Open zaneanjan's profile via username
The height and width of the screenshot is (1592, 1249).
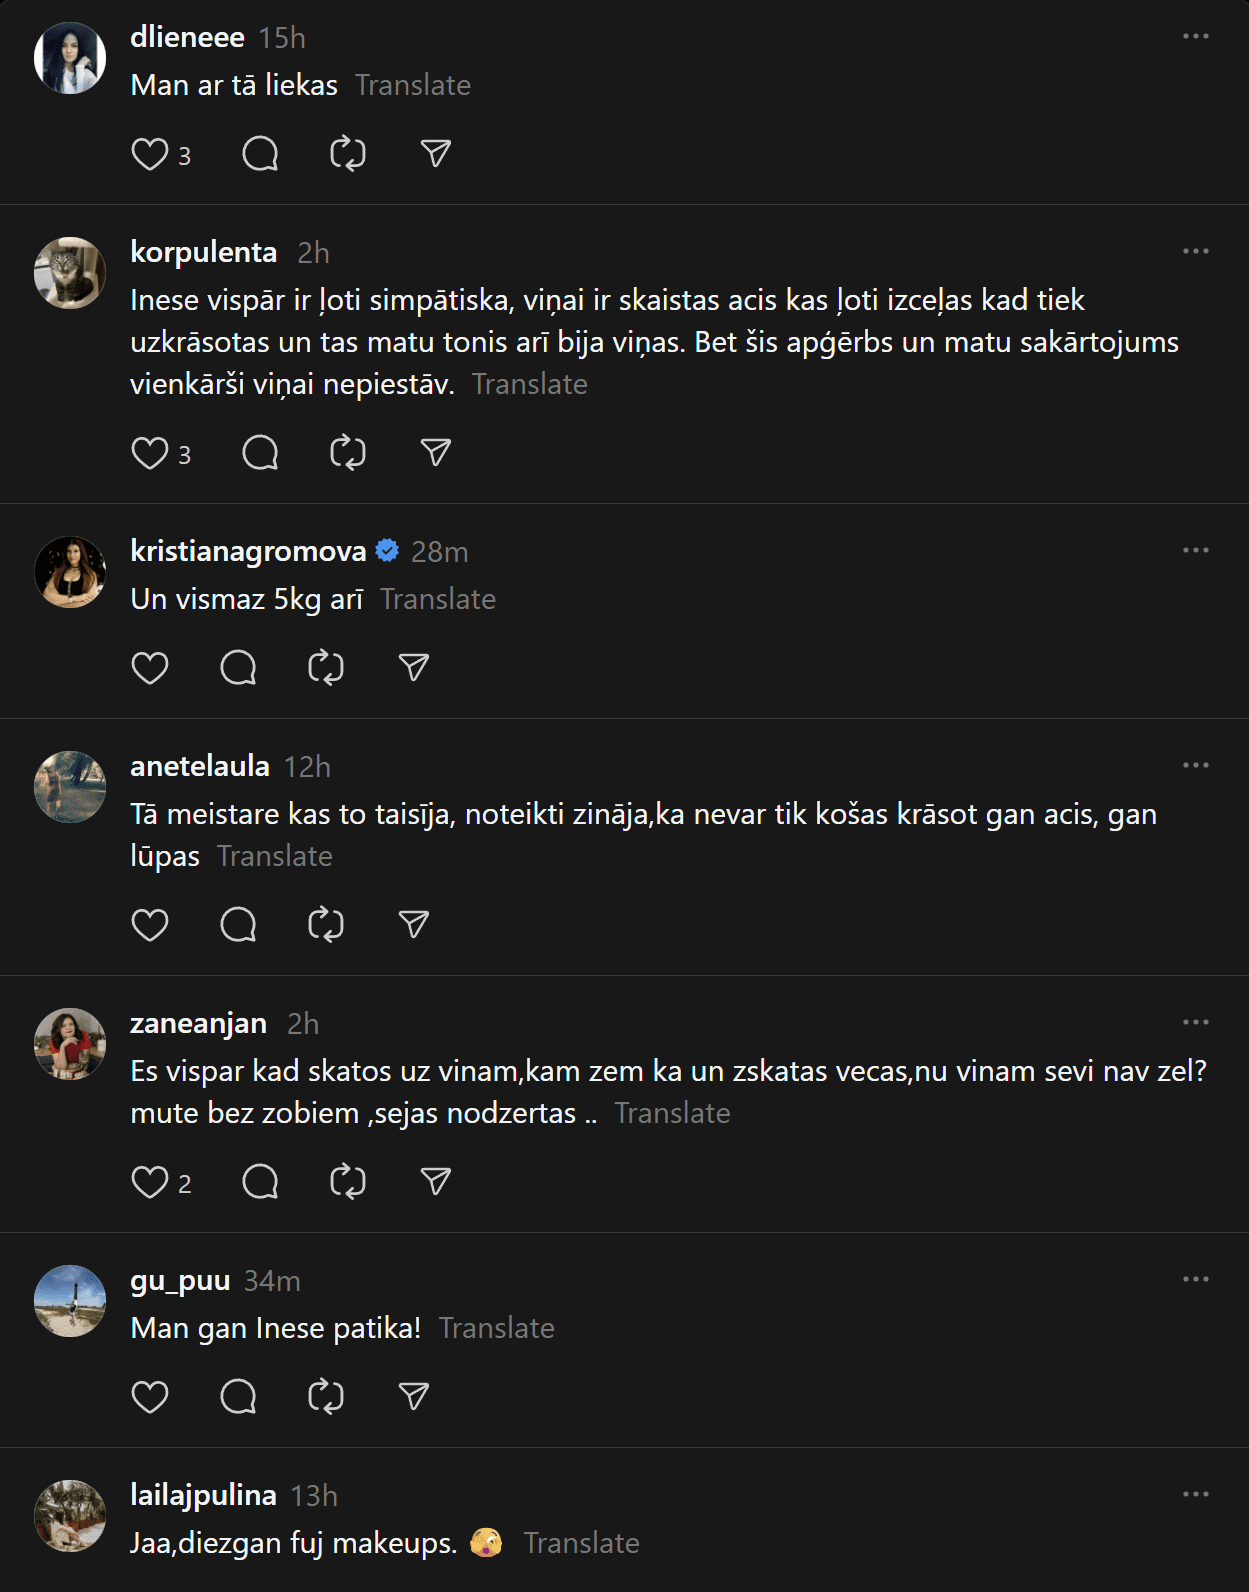coord(198,1024)
